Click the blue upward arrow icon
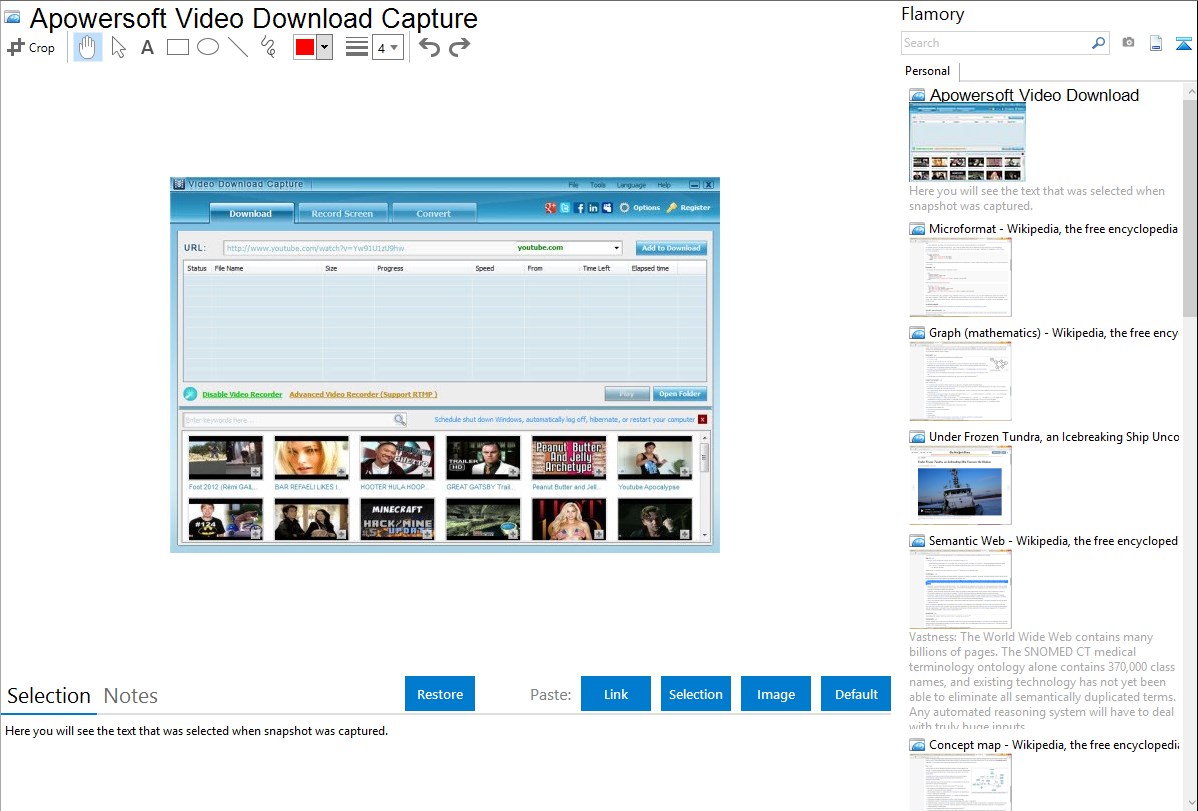Screen dimensions: 1198x811 click(x=1183, y=43)
